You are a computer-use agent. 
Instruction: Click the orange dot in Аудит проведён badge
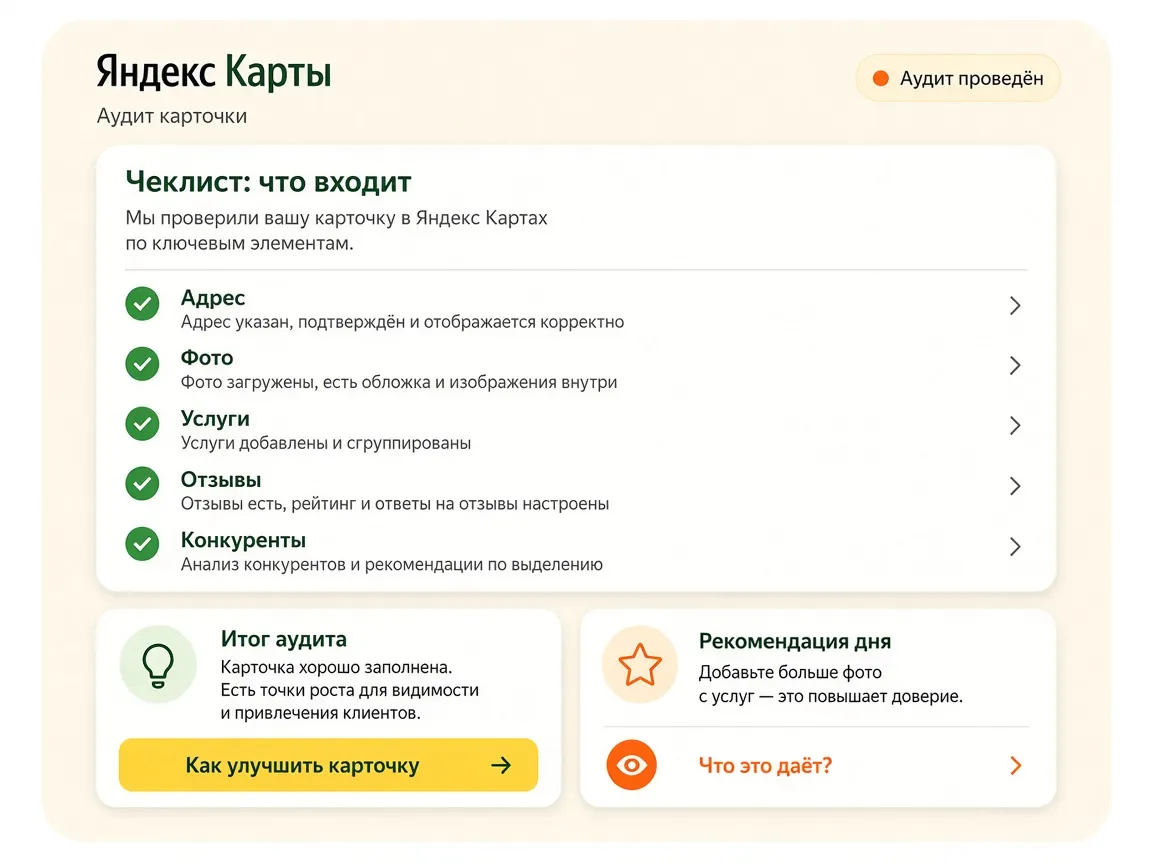(880, 79)
